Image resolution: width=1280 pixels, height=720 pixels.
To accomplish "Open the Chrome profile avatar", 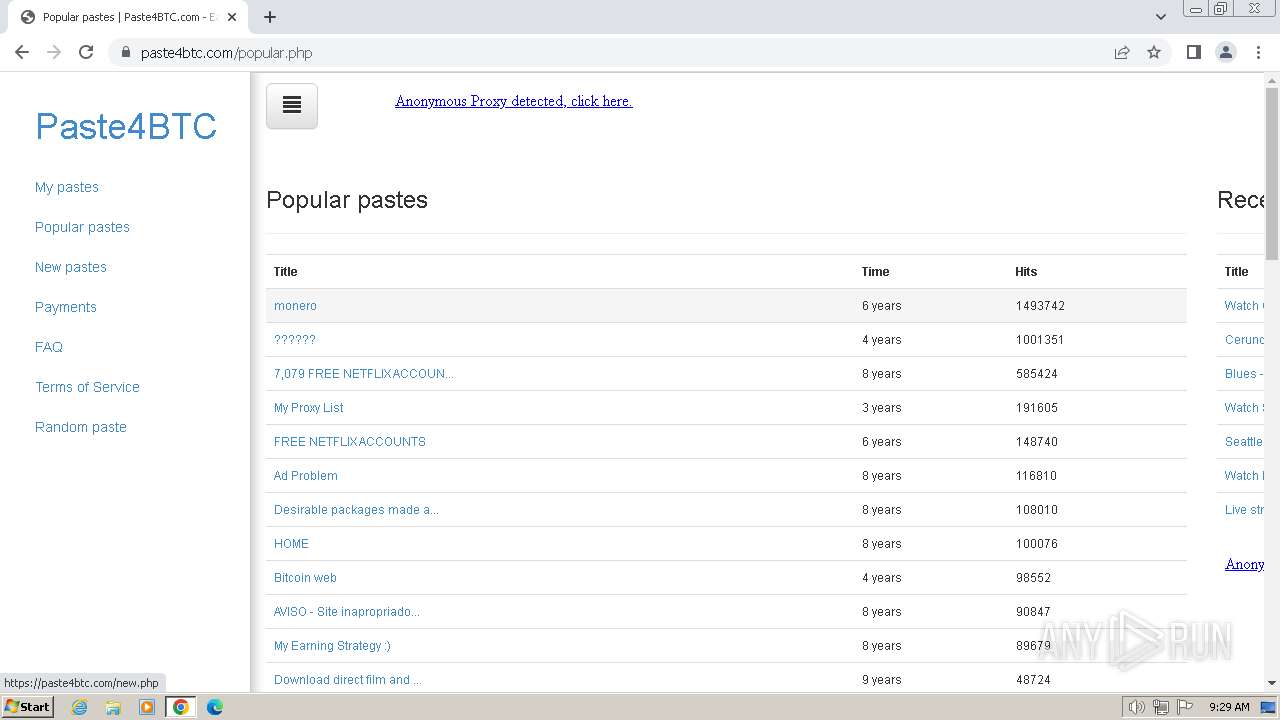I will tap(1226, 53).
